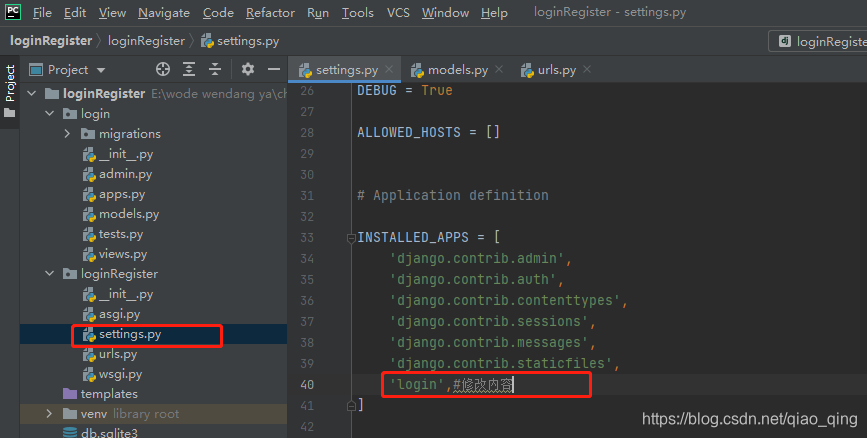867x438 pixels.
Task: Select the login folder in tree
Action: (x=95, y=114)
